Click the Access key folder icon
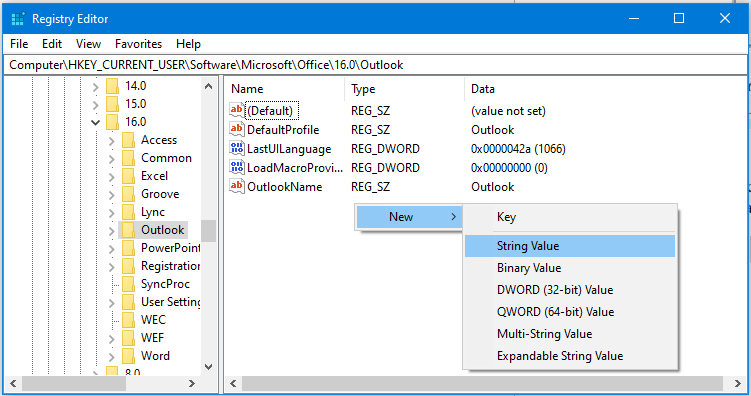The height and width of the screenshot is (396, 751). (128, 140)
